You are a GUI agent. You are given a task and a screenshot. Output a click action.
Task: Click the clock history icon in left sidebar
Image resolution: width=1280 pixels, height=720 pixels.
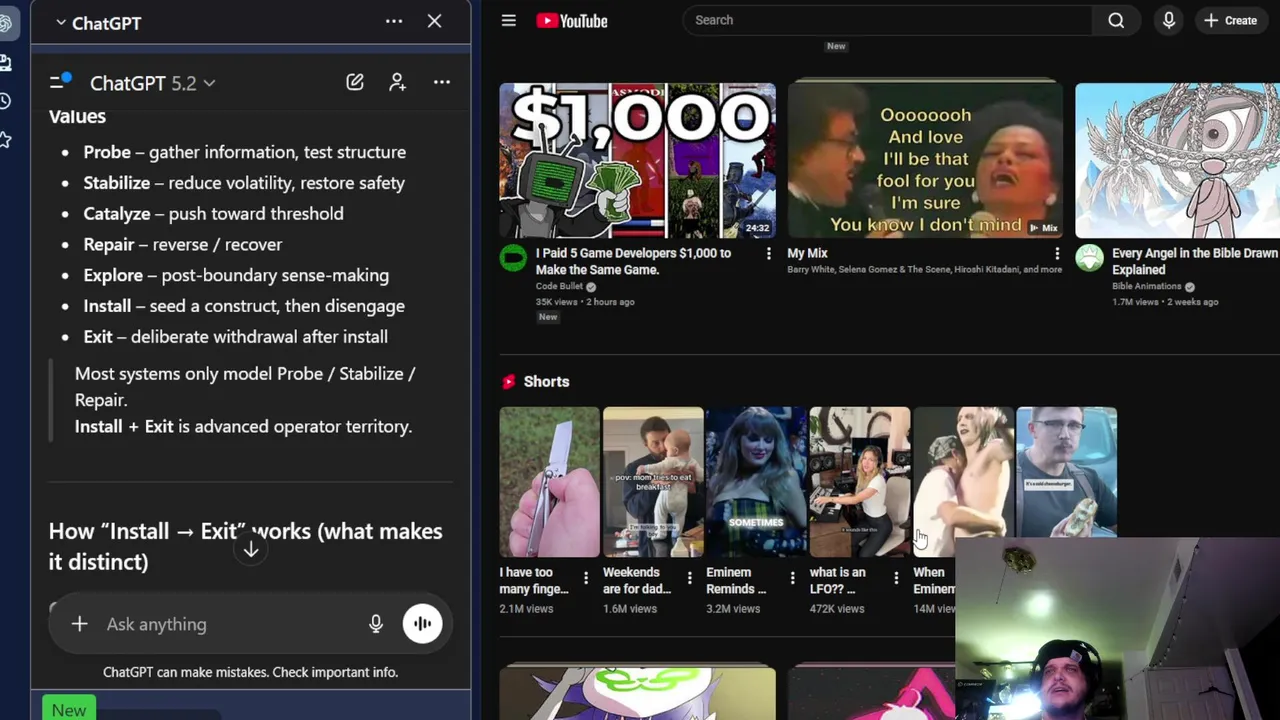[x=5, y=101]
